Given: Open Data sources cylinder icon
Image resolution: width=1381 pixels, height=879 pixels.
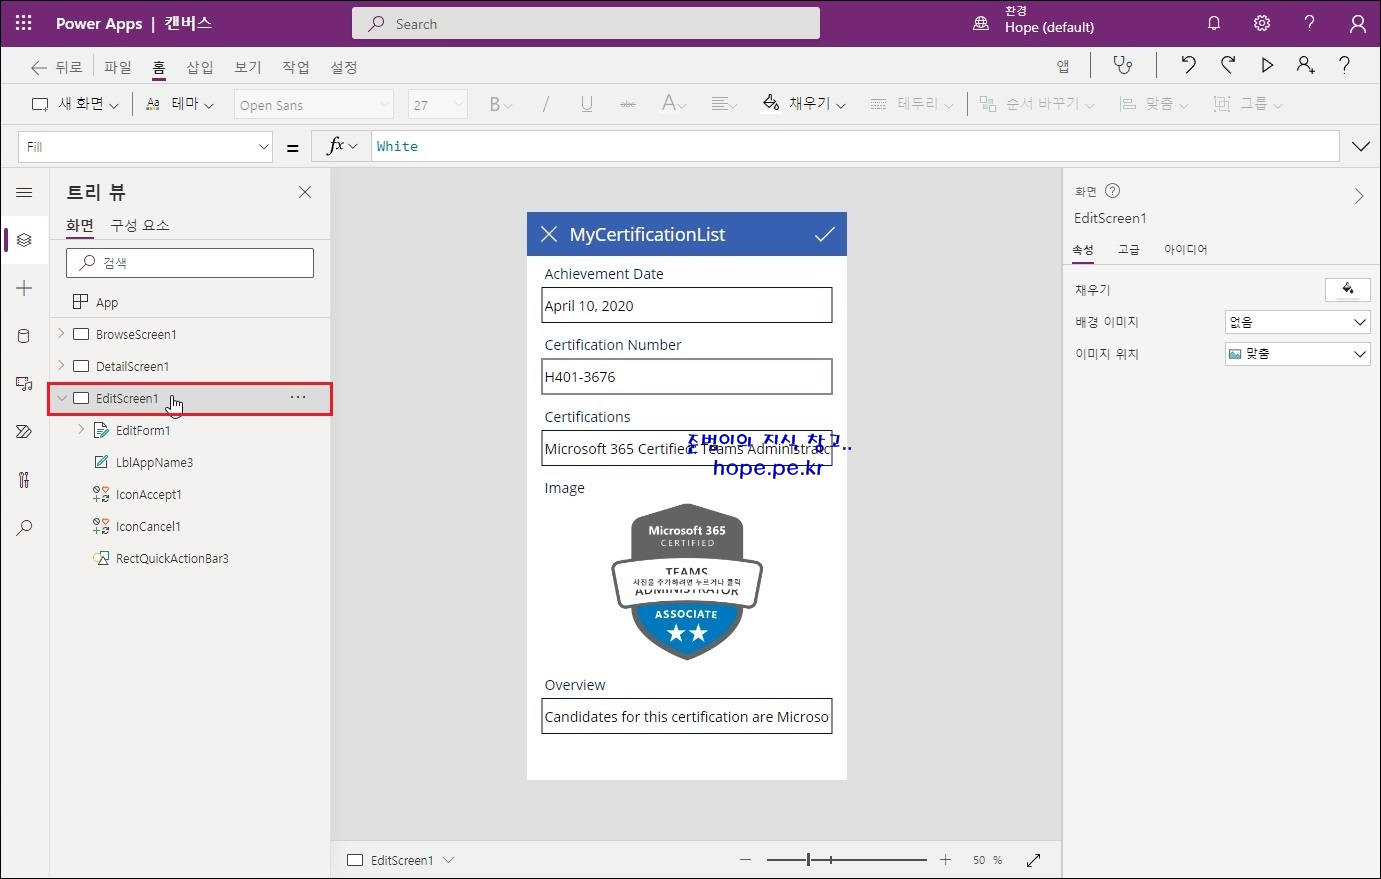Looking at the screenshot, I should tap(25, 336).
